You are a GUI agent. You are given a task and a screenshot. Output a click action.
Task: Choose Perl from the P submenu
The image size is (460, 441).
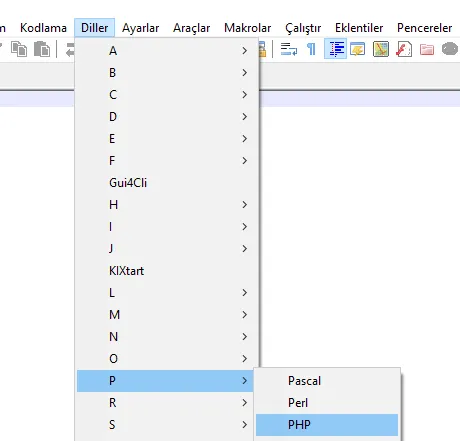[x=327, y=403]
